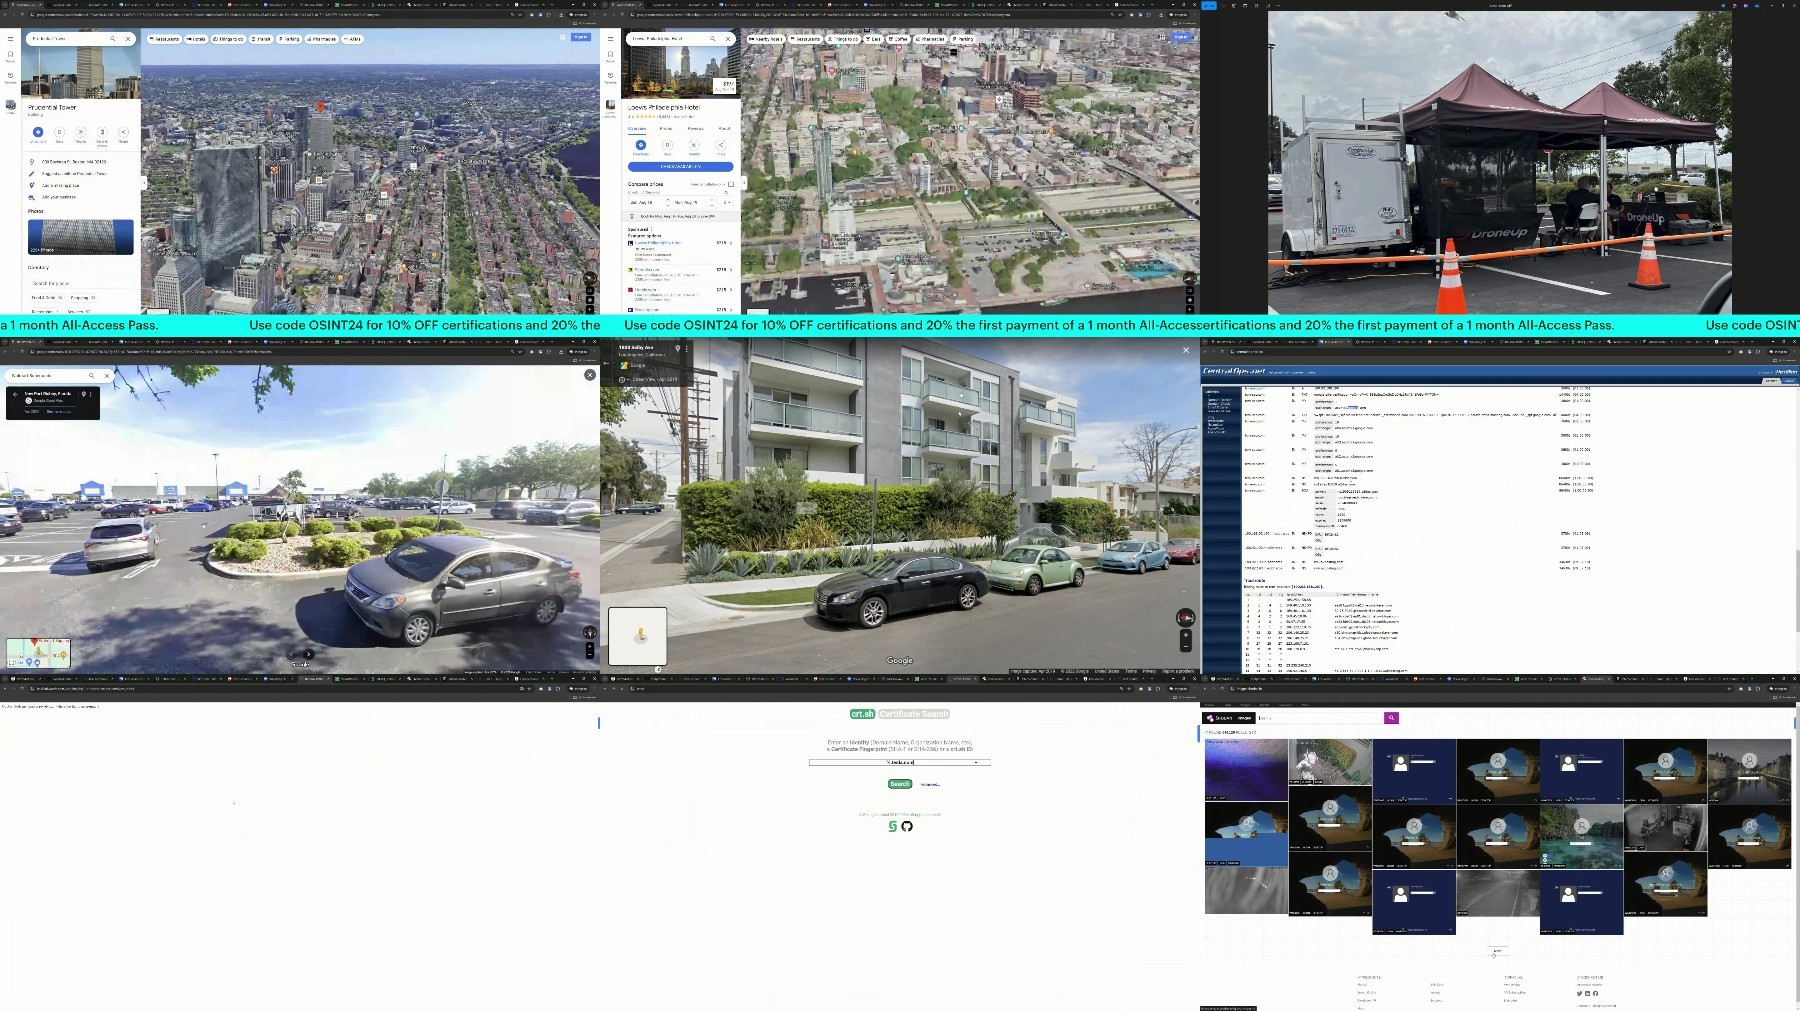
Task: Close the Walmart parking lot Street View
Action: click(590, 375)
